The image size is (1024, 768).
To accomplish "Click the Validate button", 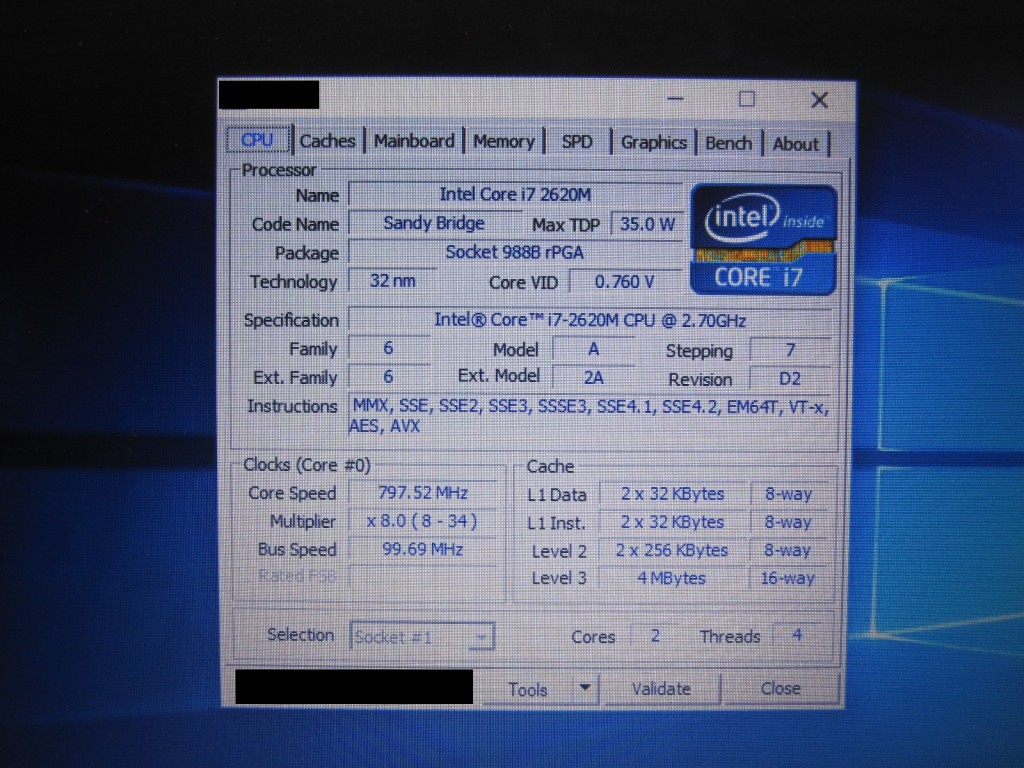I will point(661,689).
